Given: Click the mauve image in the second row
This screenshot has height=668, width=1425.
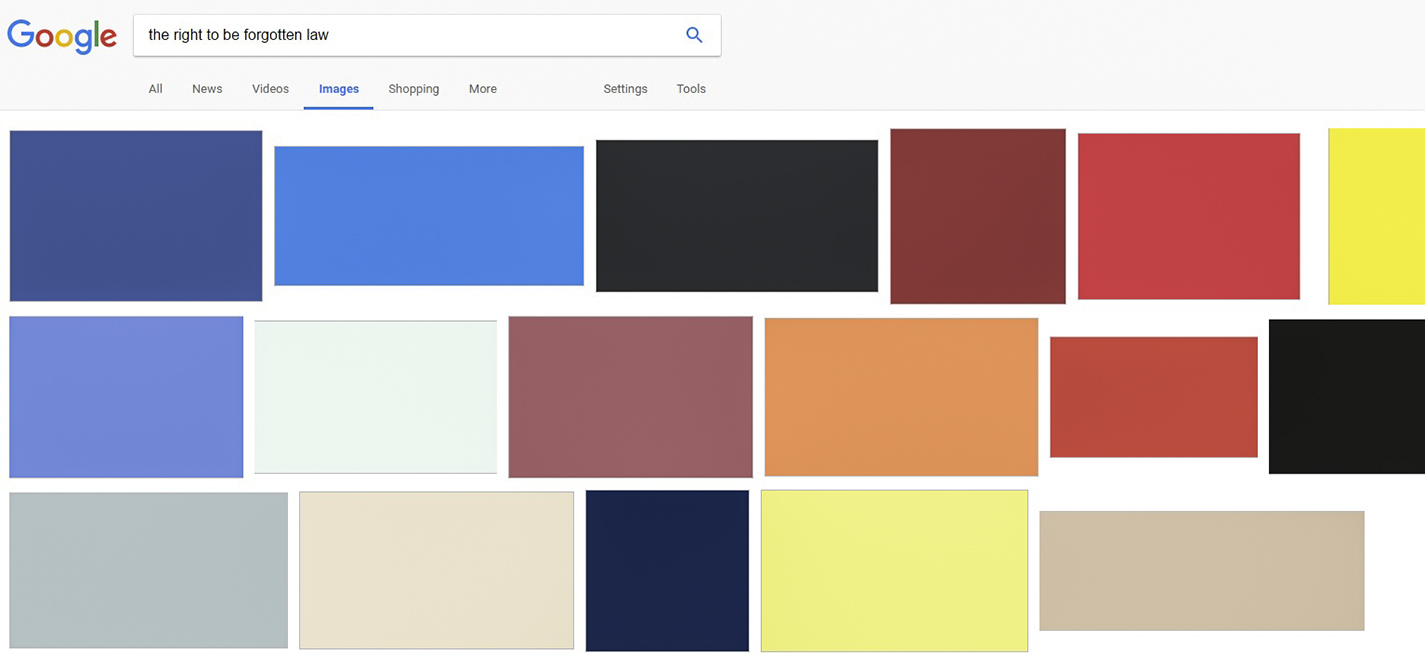Looking at the screenshot, I should pyautogui.click(x=630, y=397).
